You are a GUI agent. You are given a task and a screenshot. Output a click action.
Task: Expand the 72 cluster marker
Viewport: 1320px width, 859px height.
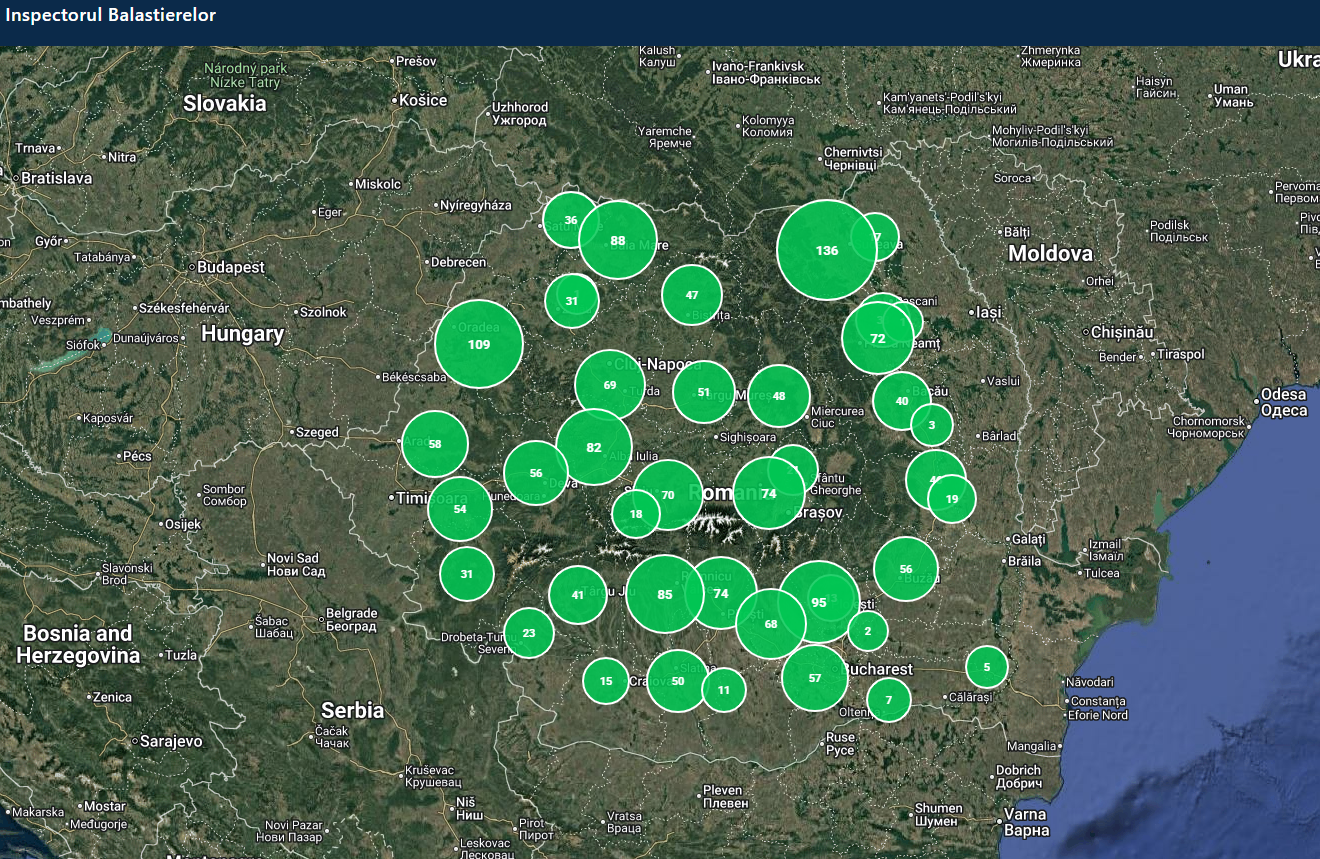(x=878, y=338)
